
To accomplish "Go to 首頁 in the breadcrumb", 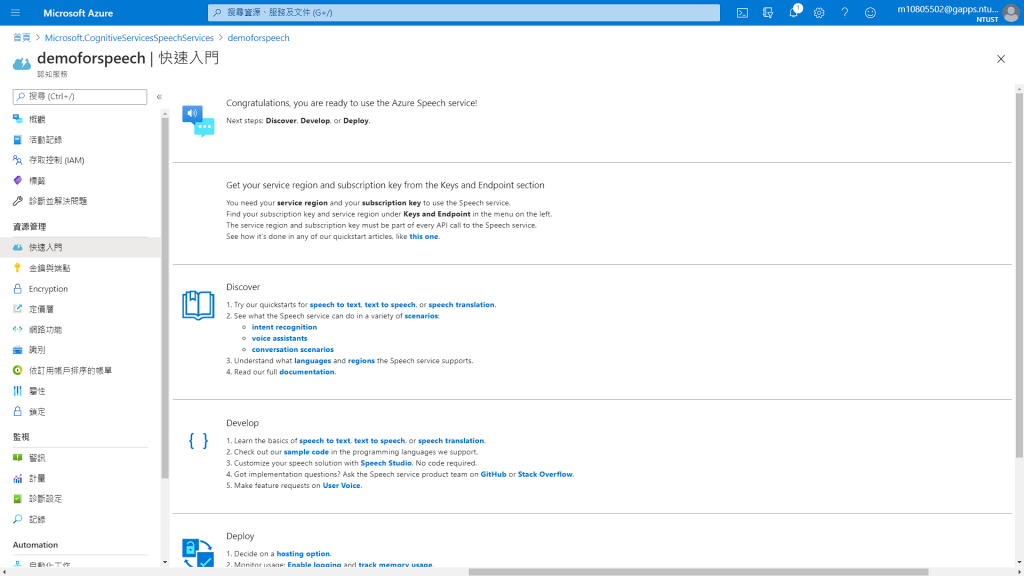I will [22, 38].
